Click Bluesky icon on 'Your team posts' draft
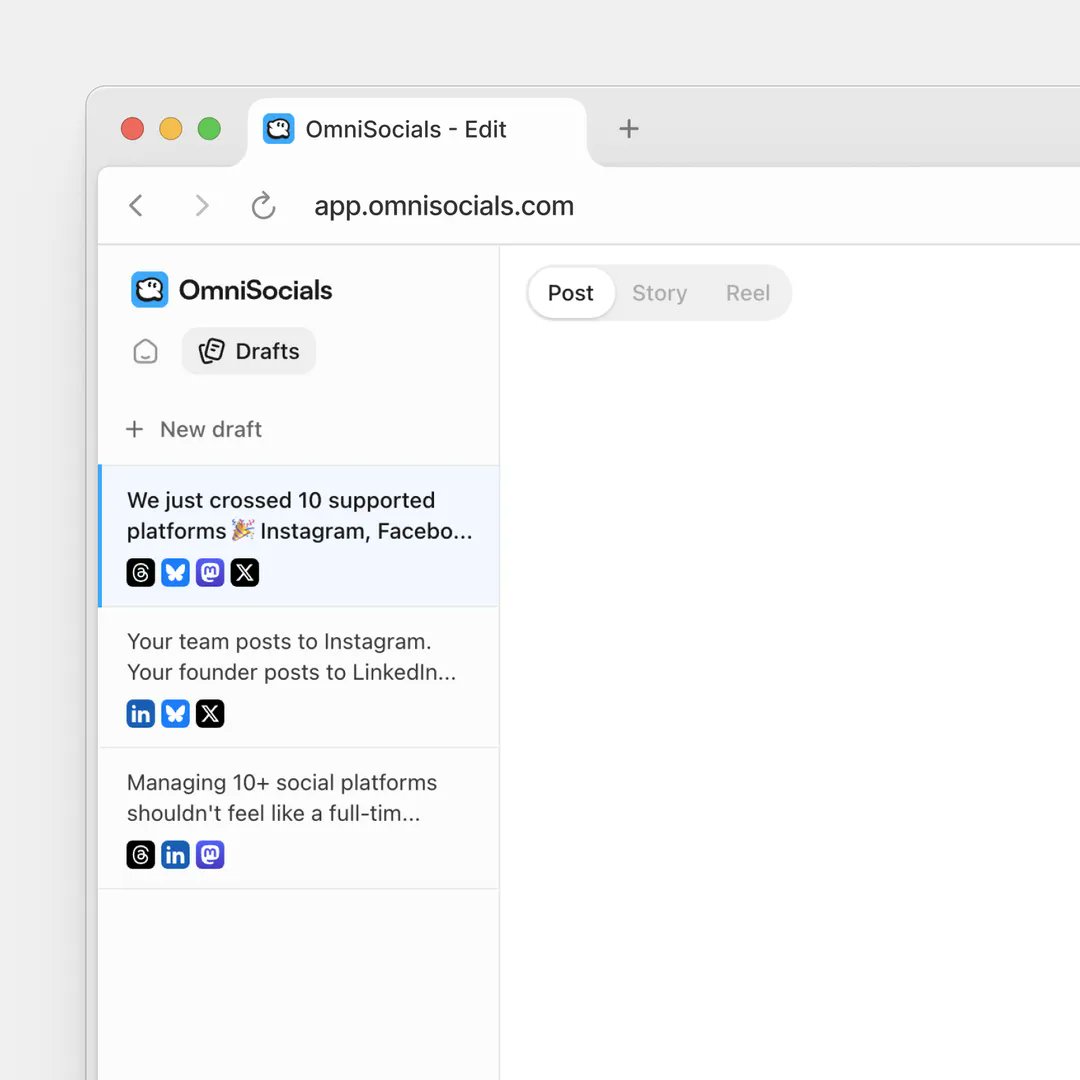This screenshot has height=1080, width=1080. point(175,714)
